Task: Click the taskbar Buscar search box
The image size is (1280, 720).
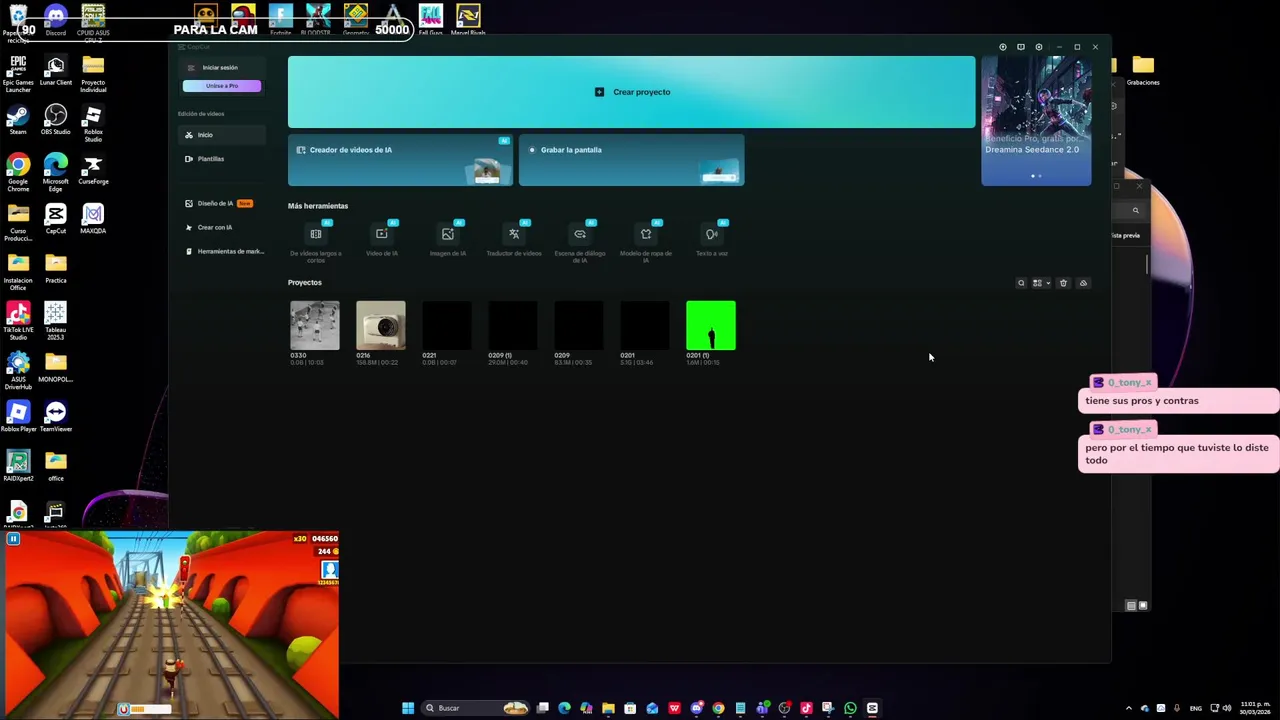Action: [475, 708]
